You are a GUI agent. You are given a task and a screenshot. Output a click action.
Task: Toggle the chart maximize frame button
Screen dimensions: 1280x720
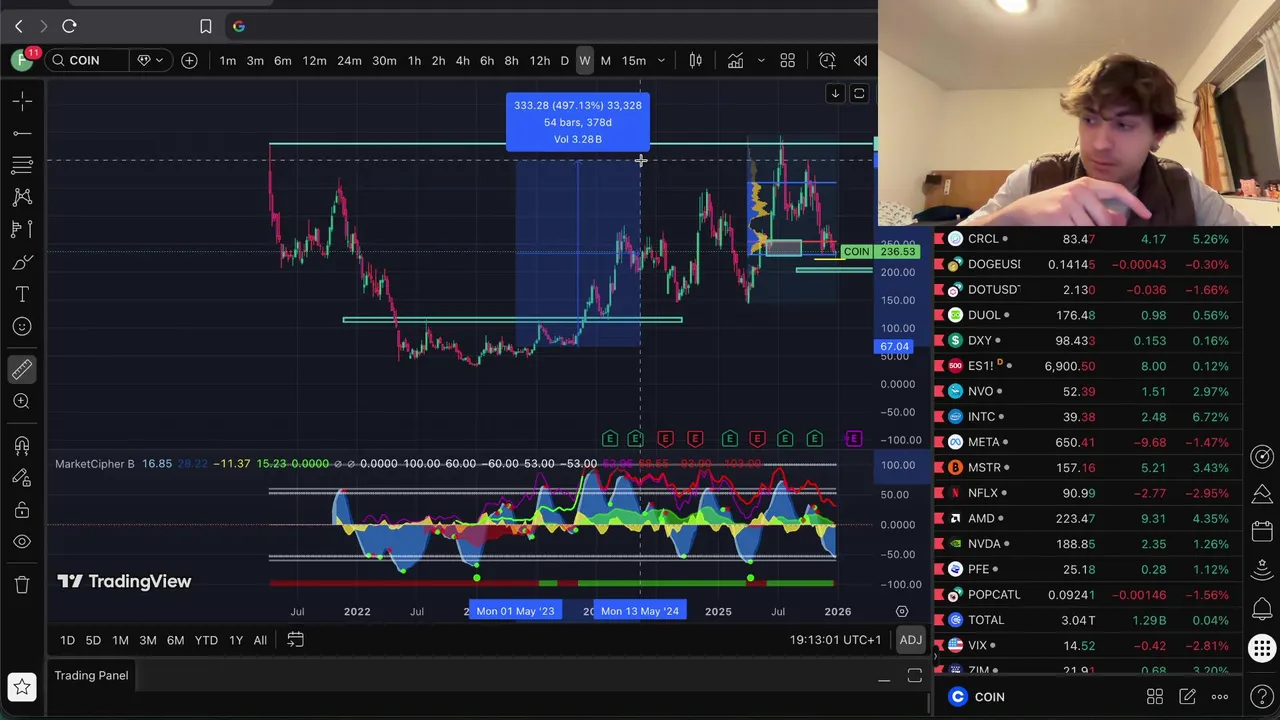[859, 94]
